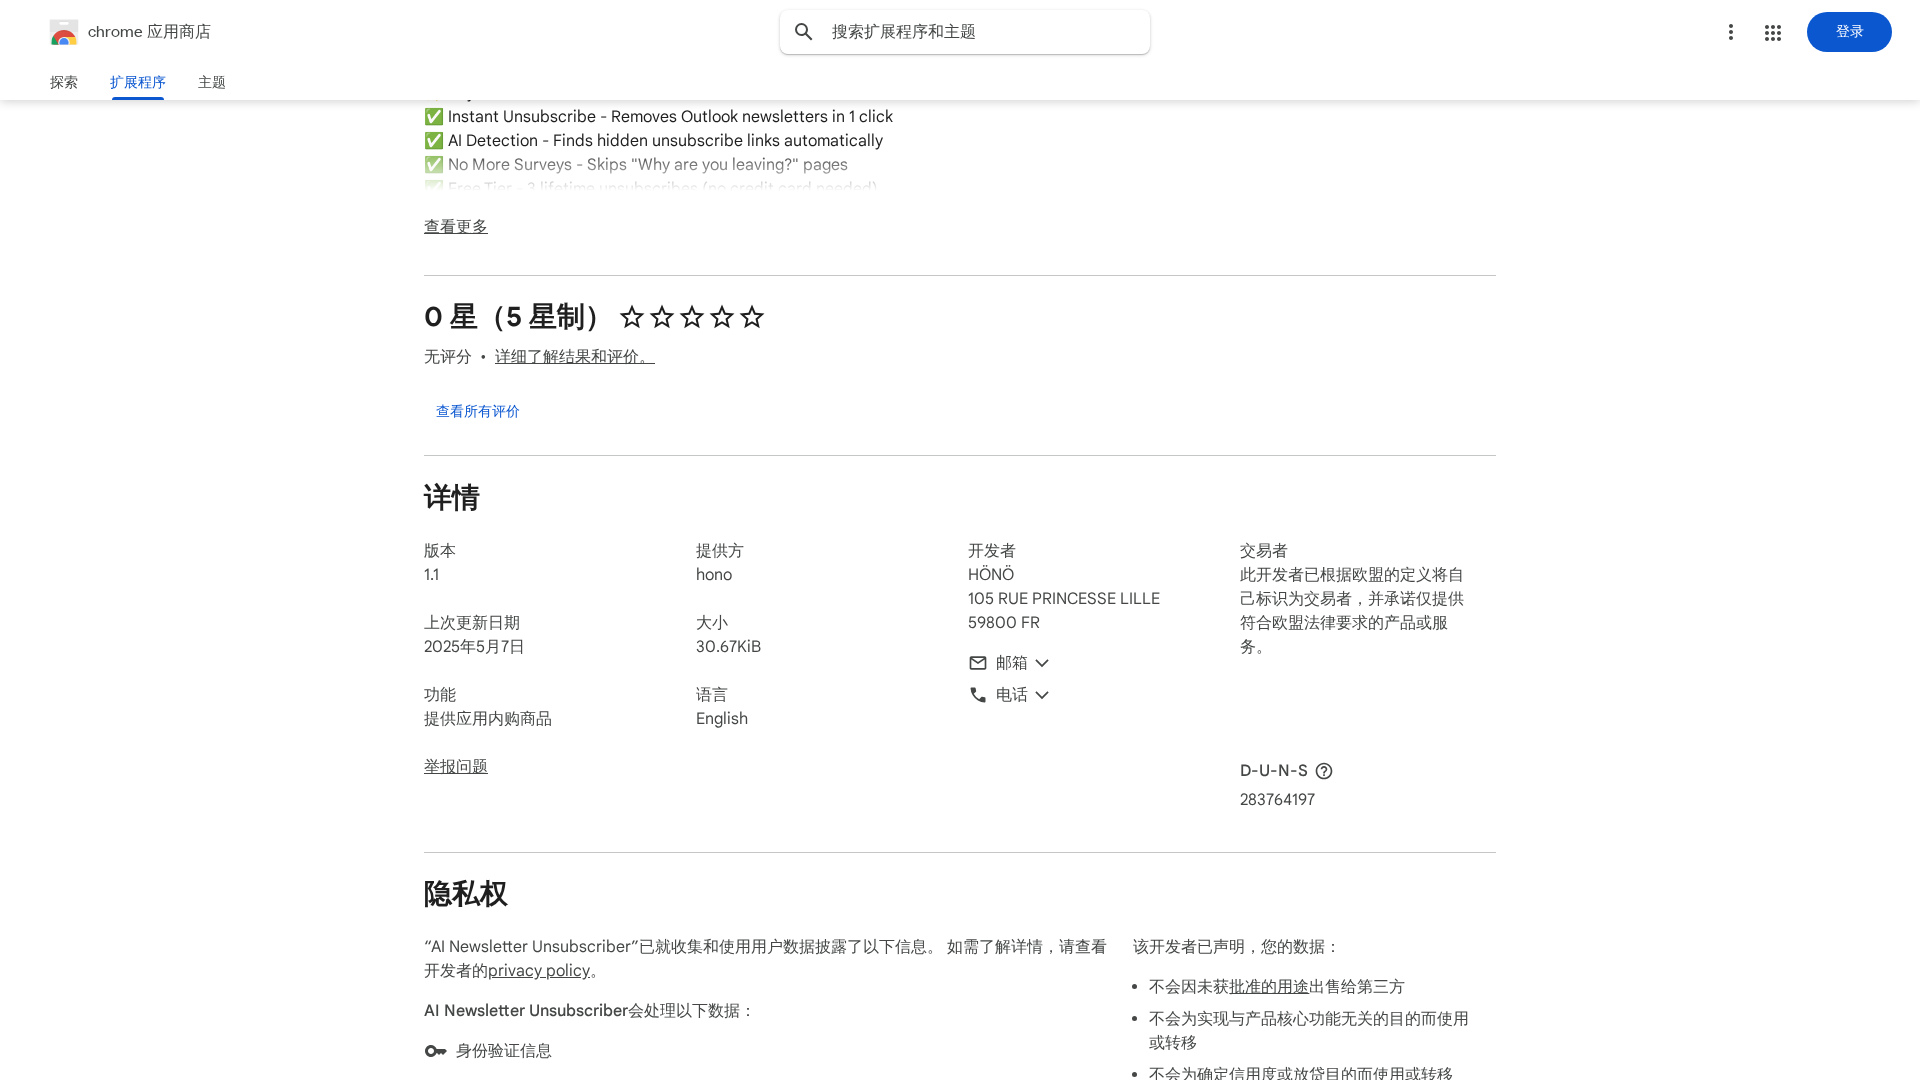The image size is (1920, 1080).
Task: Click the Chrome Web Store logo icon
Action: (x=64, y=32)
